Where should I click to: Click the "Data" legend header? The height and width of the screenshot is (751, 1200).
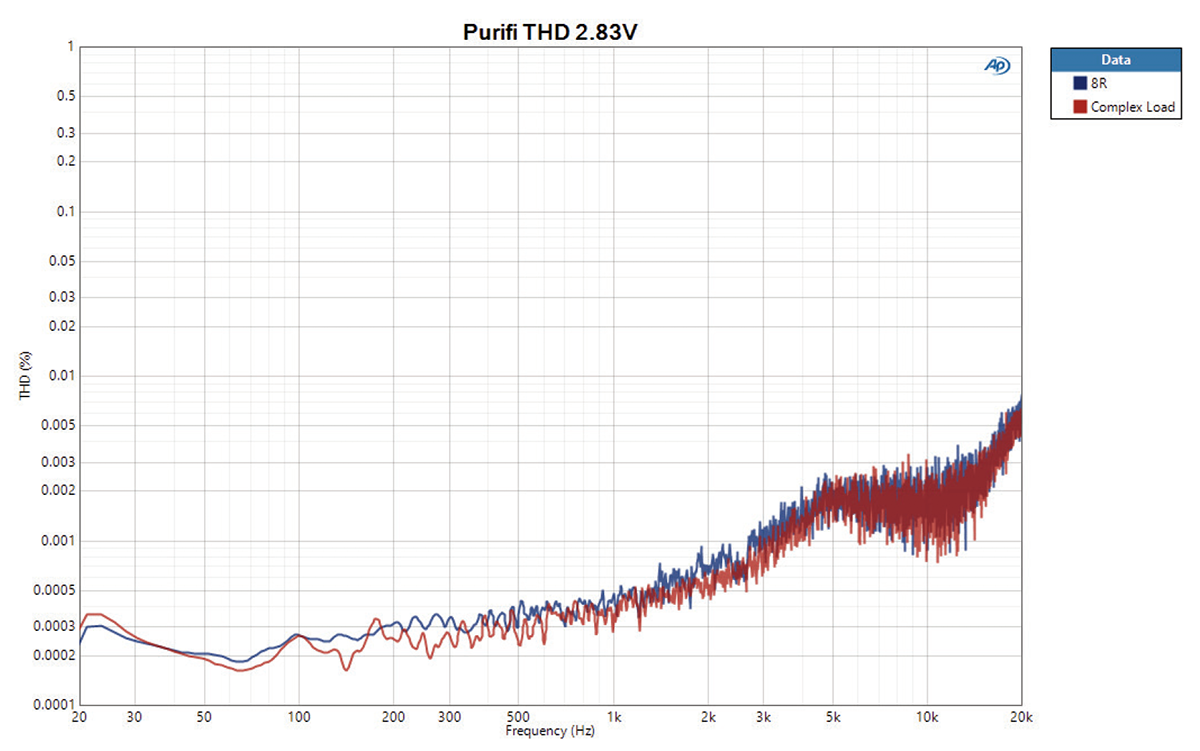click(1116, 59)
